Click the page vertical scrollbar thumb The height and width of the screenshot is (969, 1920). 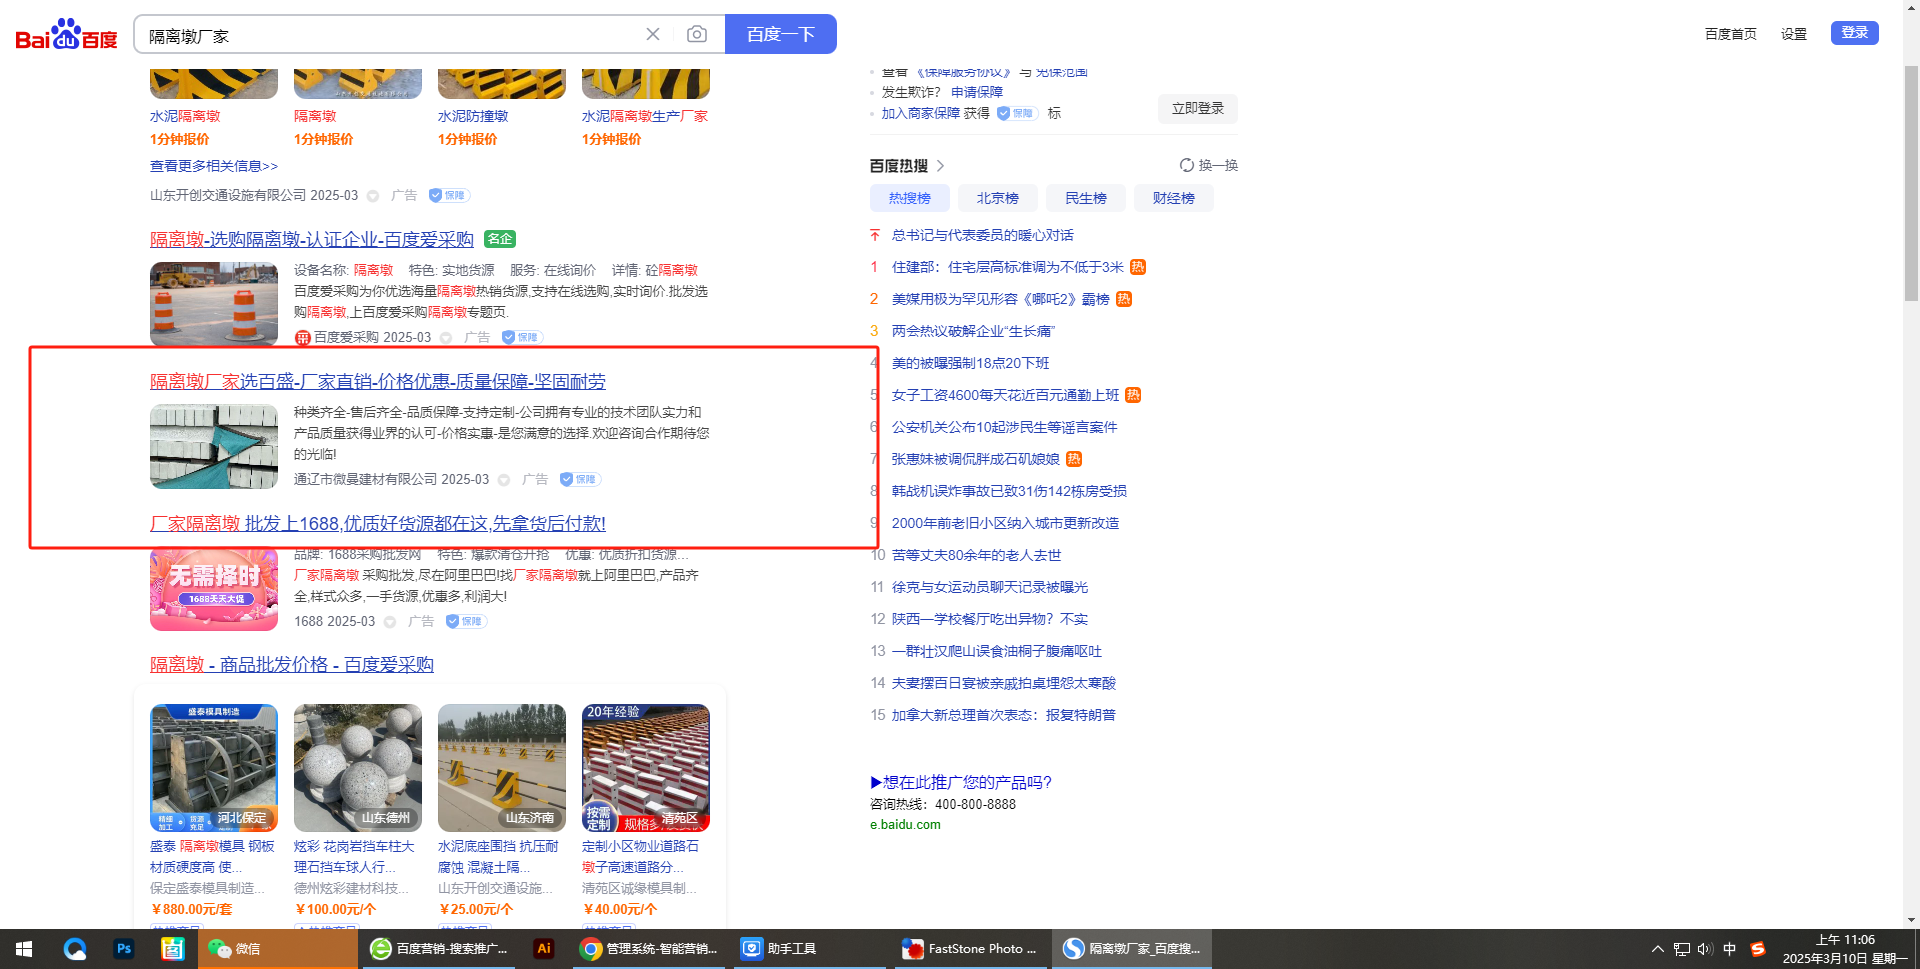pos(1911,182)
